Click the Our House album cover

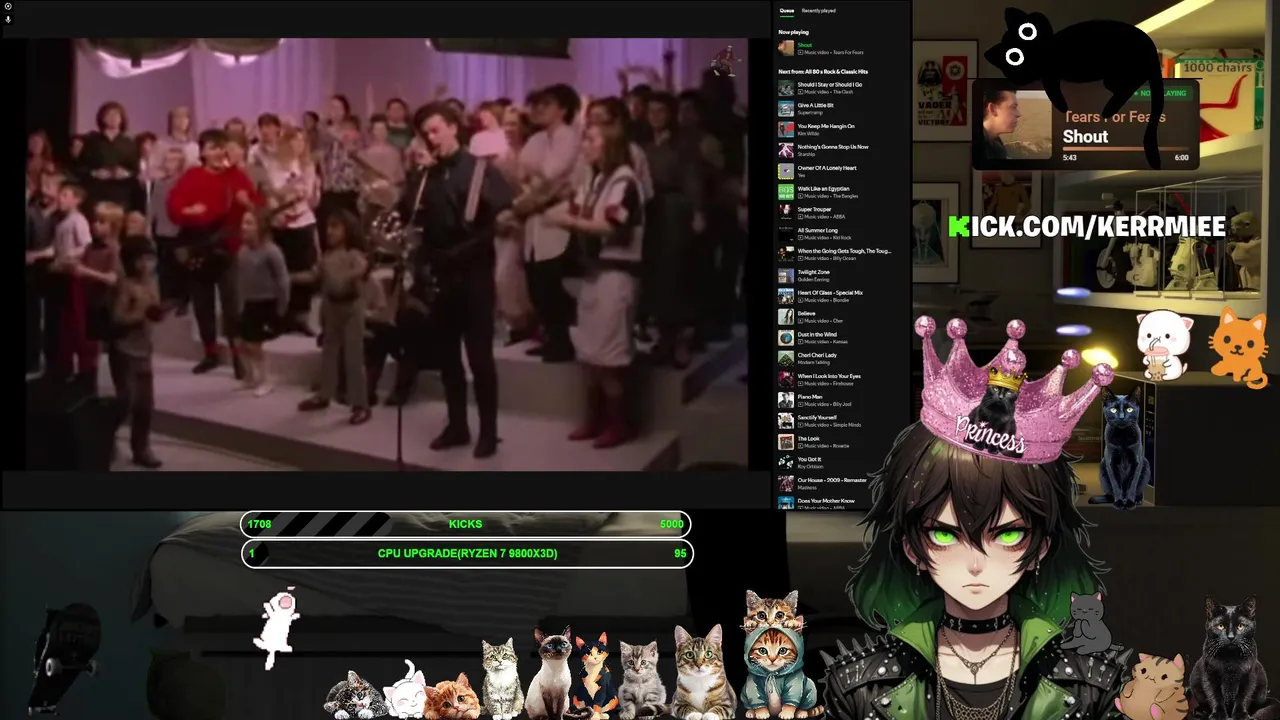(x=786, y=484)
